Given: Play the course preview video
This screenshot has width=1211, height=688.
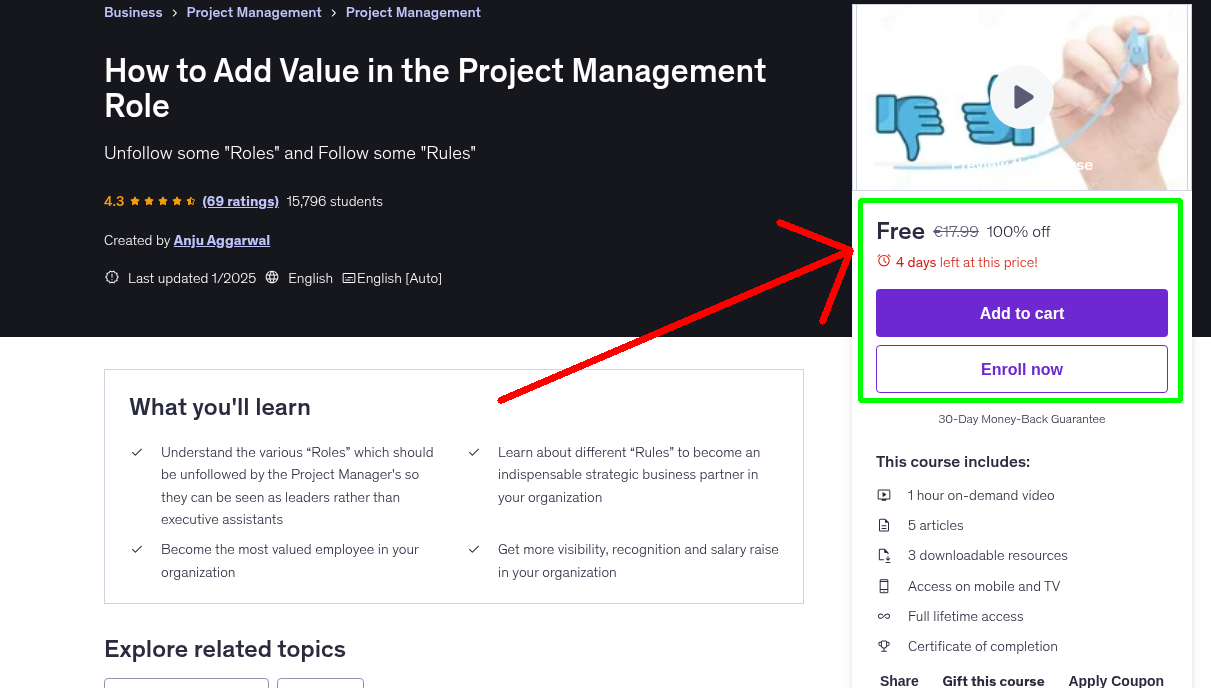Looking at the screenshot, I should [1021, 96].
